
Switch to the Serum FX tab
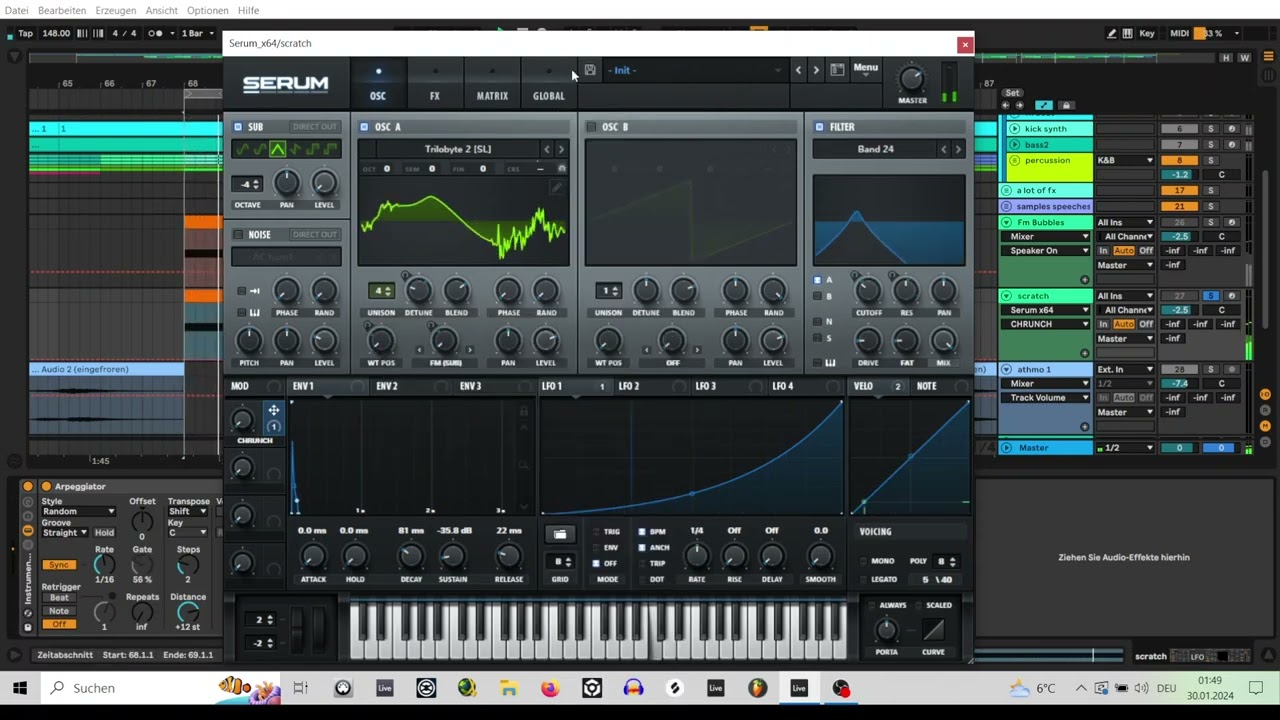(x=435, y=84)
